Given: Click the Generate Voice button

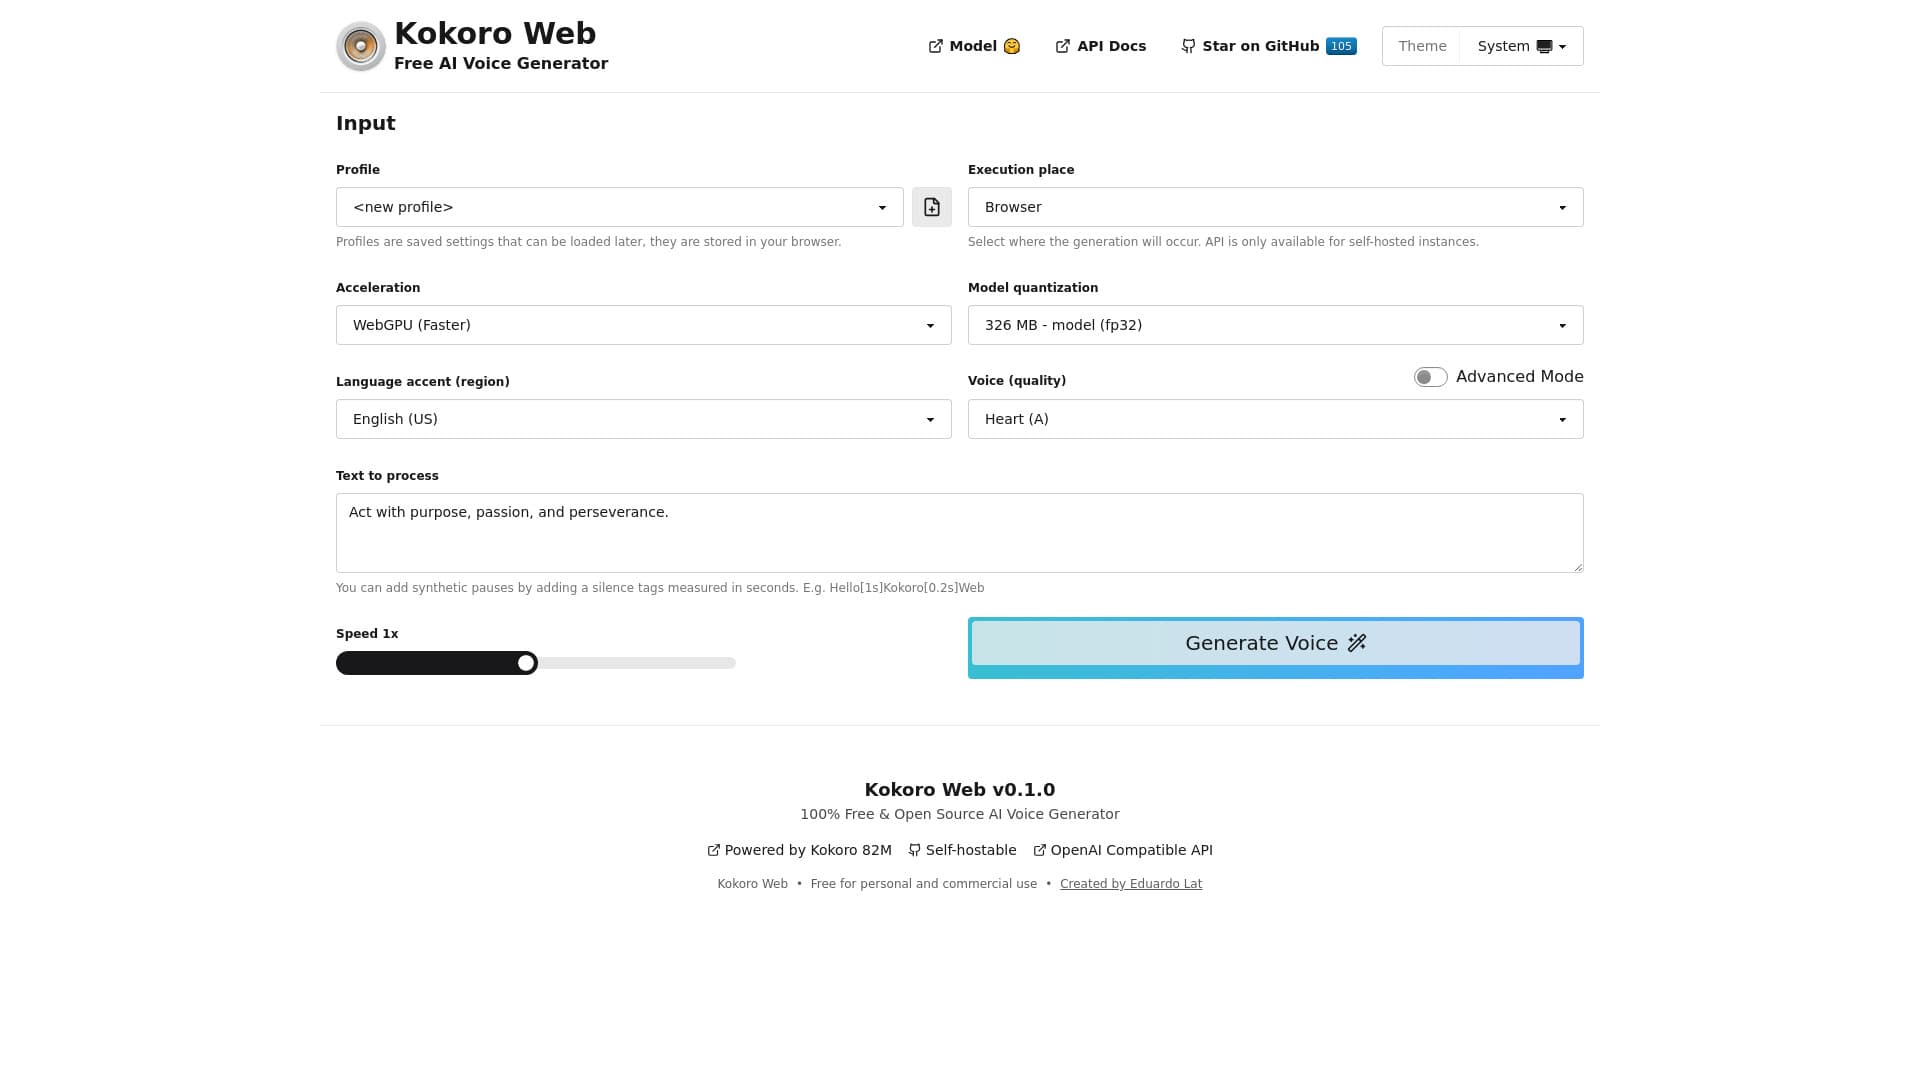Looking at the screenshot, I should (x=1275, y=643).
